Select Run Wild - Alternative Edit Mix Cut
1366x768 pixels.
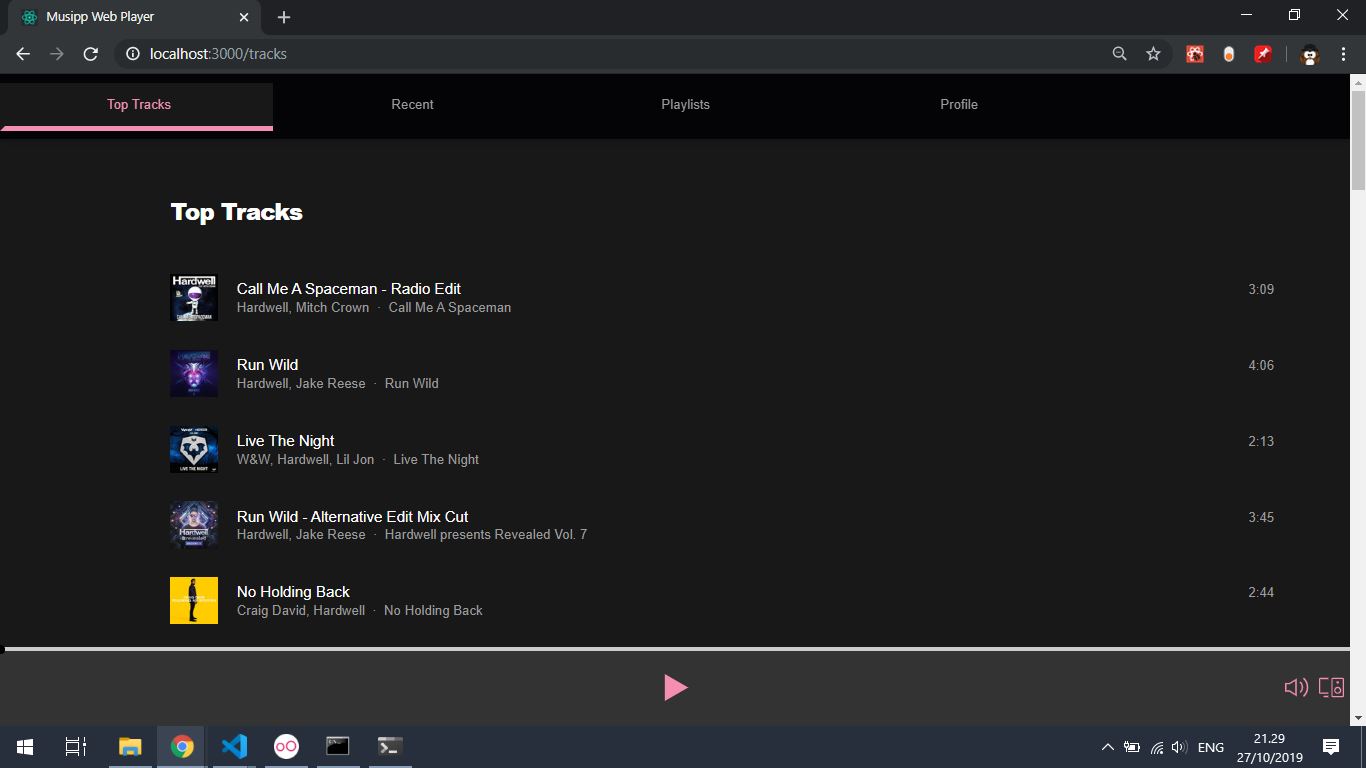click(352, 516)
